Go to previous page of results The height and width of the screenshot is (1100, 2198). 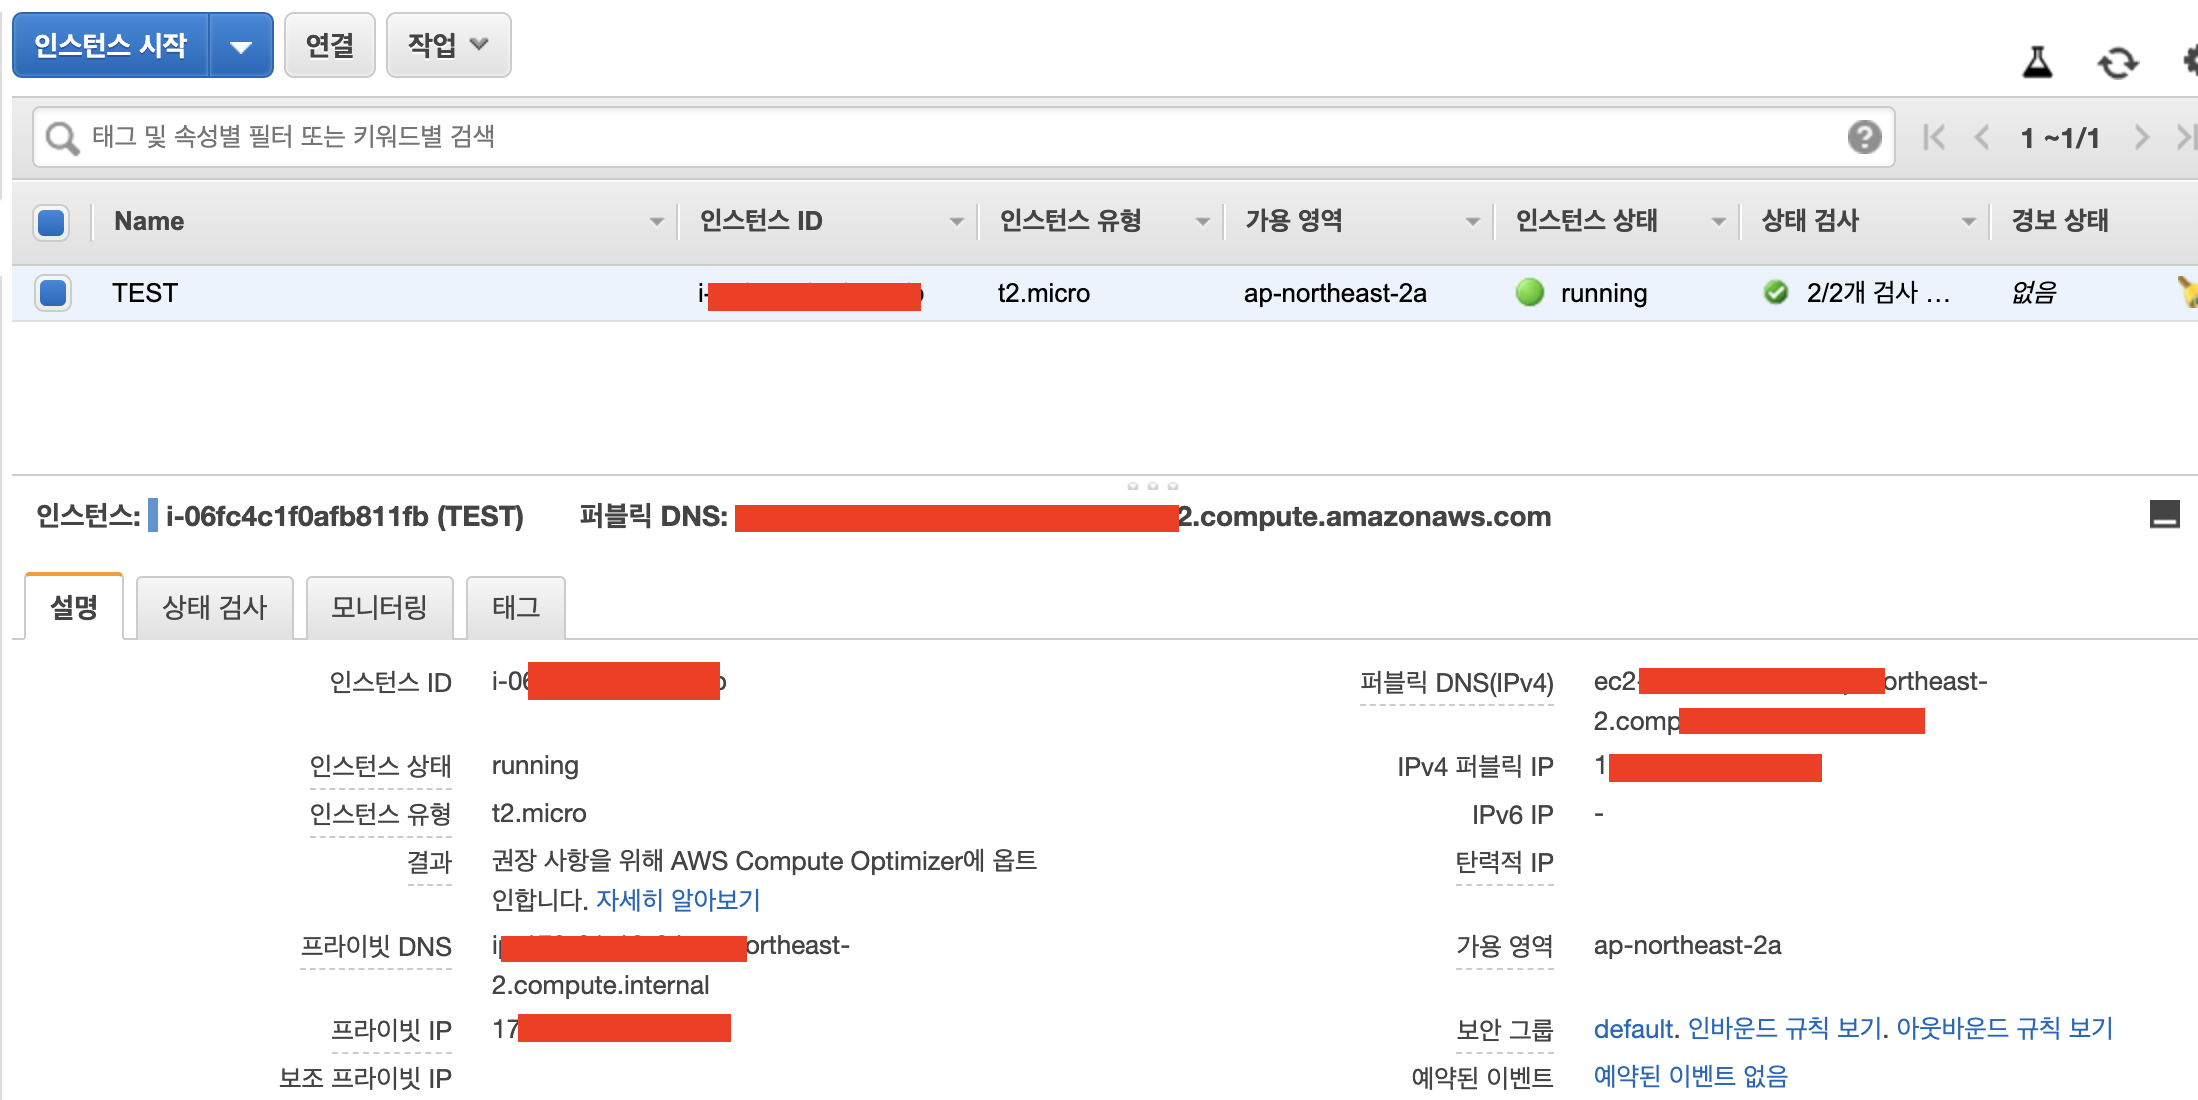tap(1981, 137)
